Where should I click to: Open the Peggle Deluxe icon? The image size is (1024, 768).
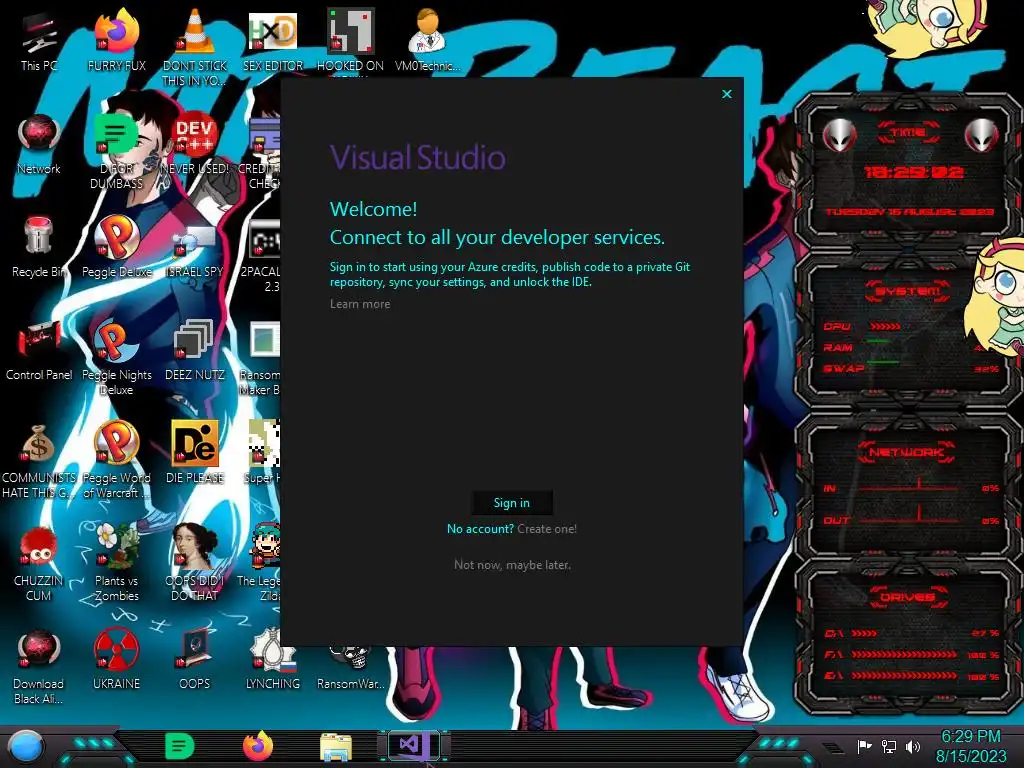116,243
